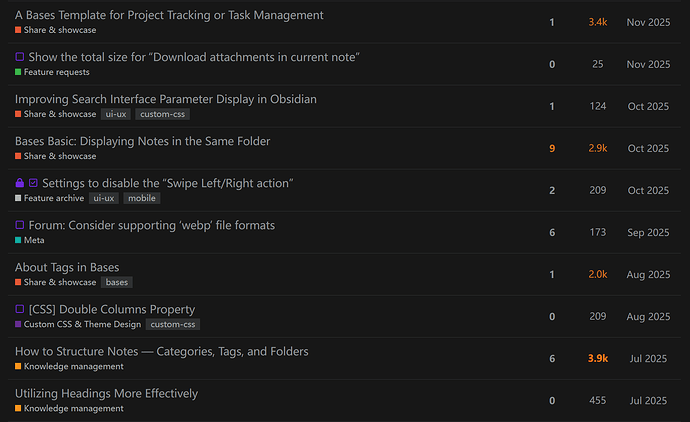Click the Nov 2025 date of Bases Template topic
The width and height of the screenshot is (690, 422).
(648, 22)
